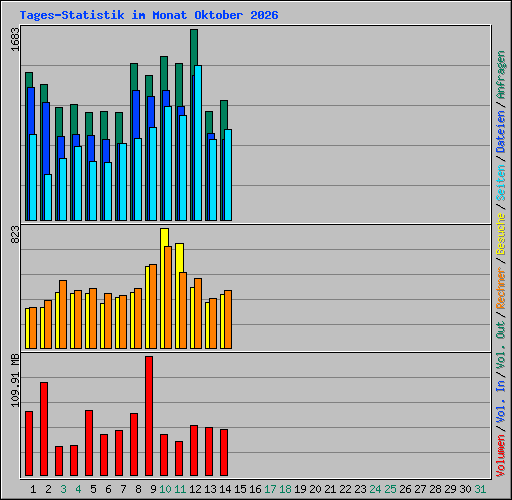
Task: Click the 'Dateien' legend label
Action: pos(501,132)
